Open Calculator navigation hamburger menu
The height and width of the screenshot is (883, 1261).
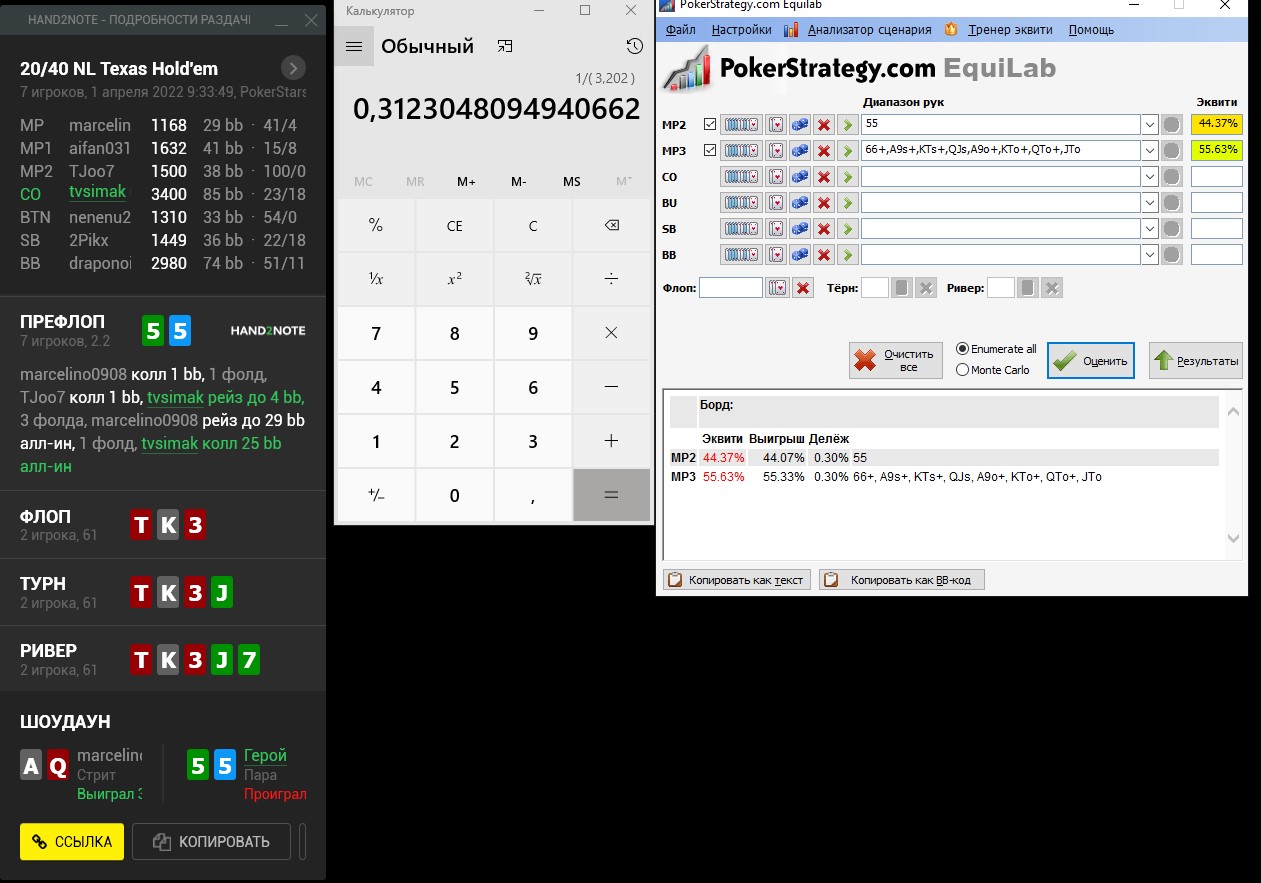[x=353, y=46]
